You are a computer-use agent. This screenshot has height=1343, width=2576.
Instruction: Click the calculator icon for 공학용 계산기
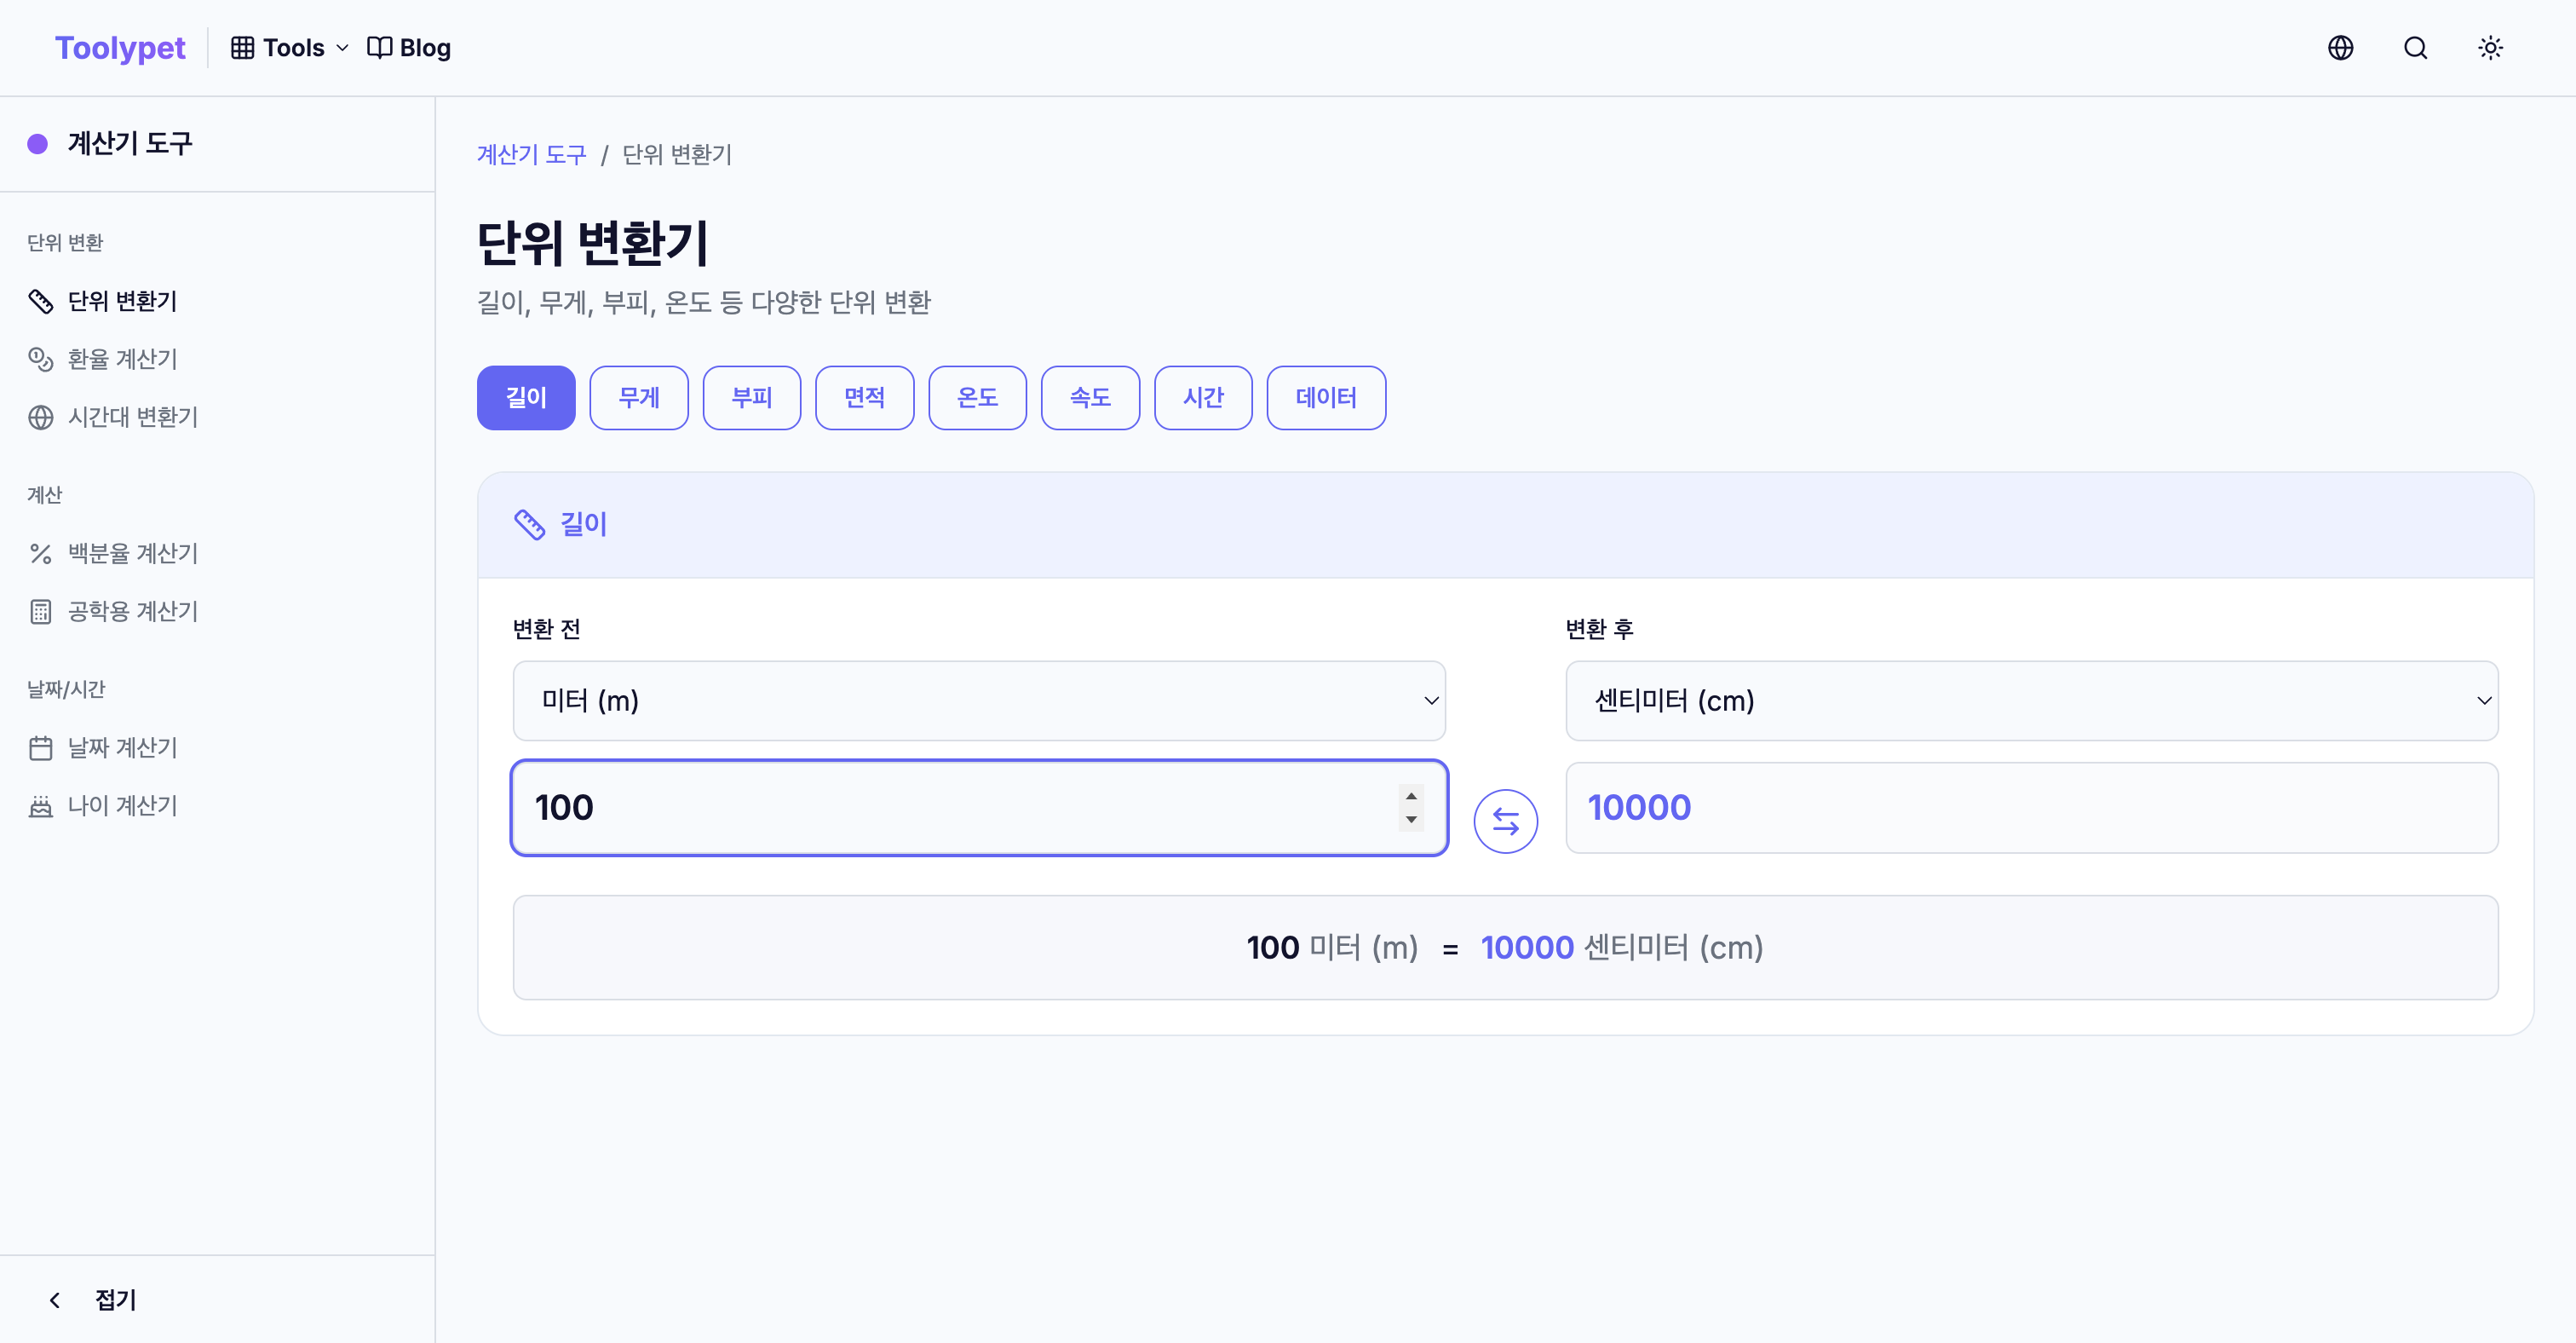40,611
